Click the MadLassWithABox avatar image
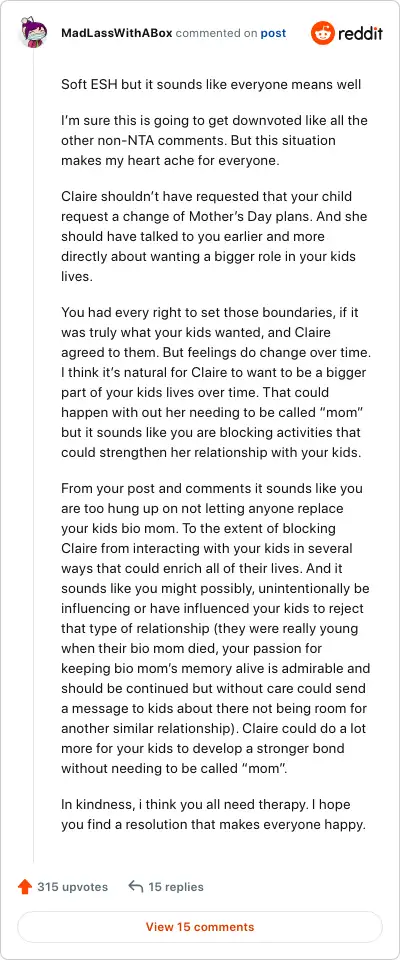This screenshot has width=400, height=960. tap(32, 33)
